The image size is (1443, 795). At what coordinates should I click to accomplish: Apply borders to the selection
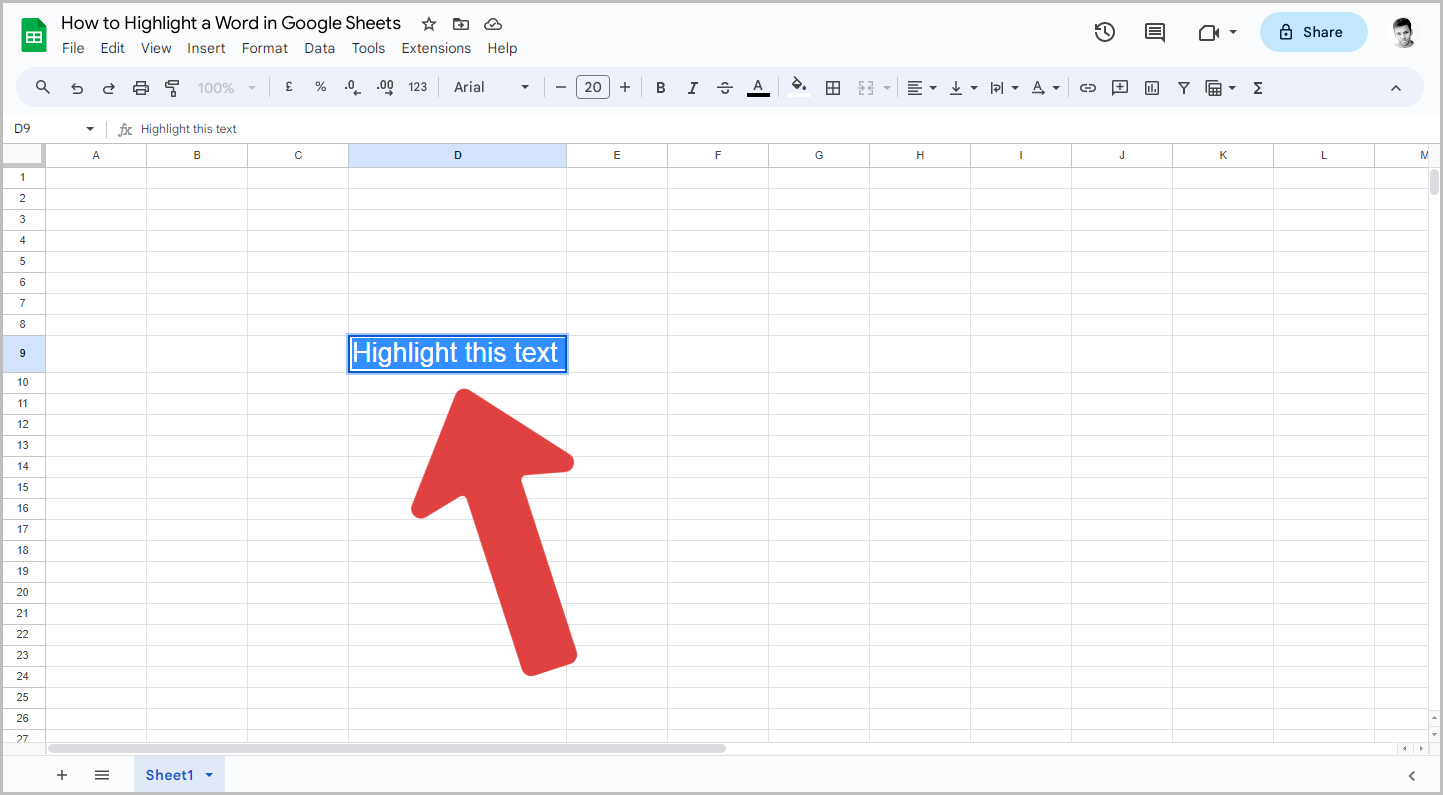(833, 87)
